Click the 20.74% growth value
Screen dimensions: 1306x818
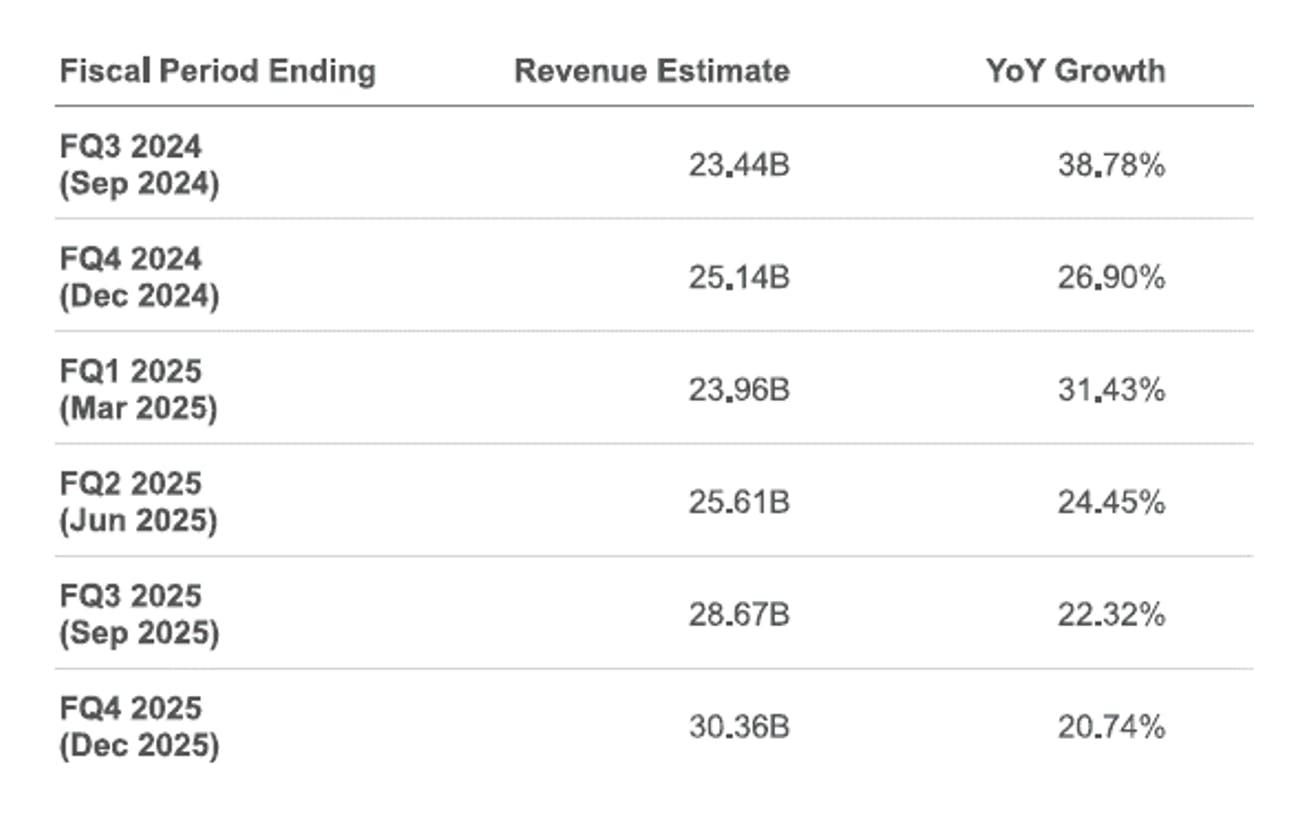[1111, 727]
